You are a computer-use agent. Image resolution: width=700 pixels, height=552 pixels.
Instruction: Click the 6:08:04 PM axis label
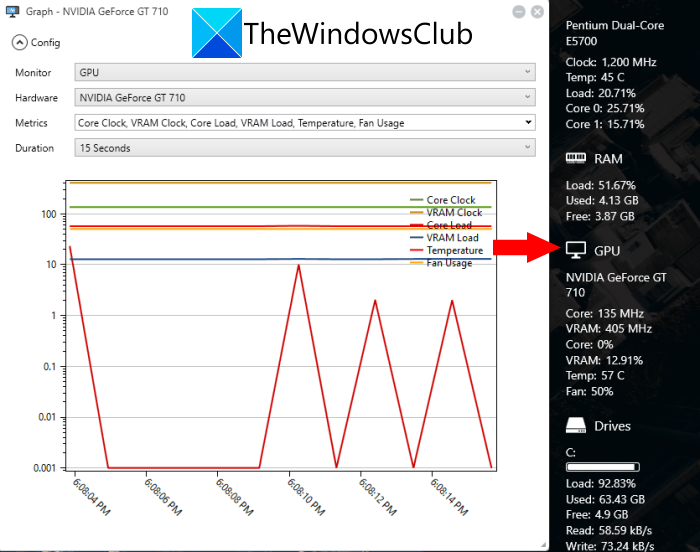[91, 497]
